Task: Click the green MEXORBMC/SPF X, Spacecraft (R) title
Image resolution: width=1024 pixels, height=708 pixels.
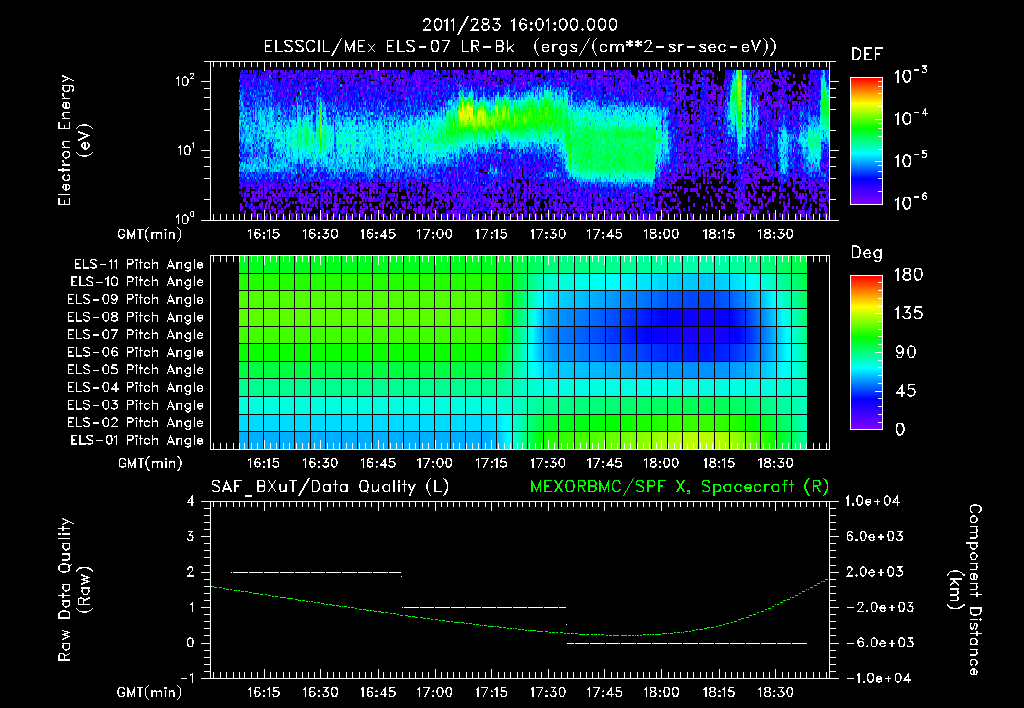Action: coord(679,487)
